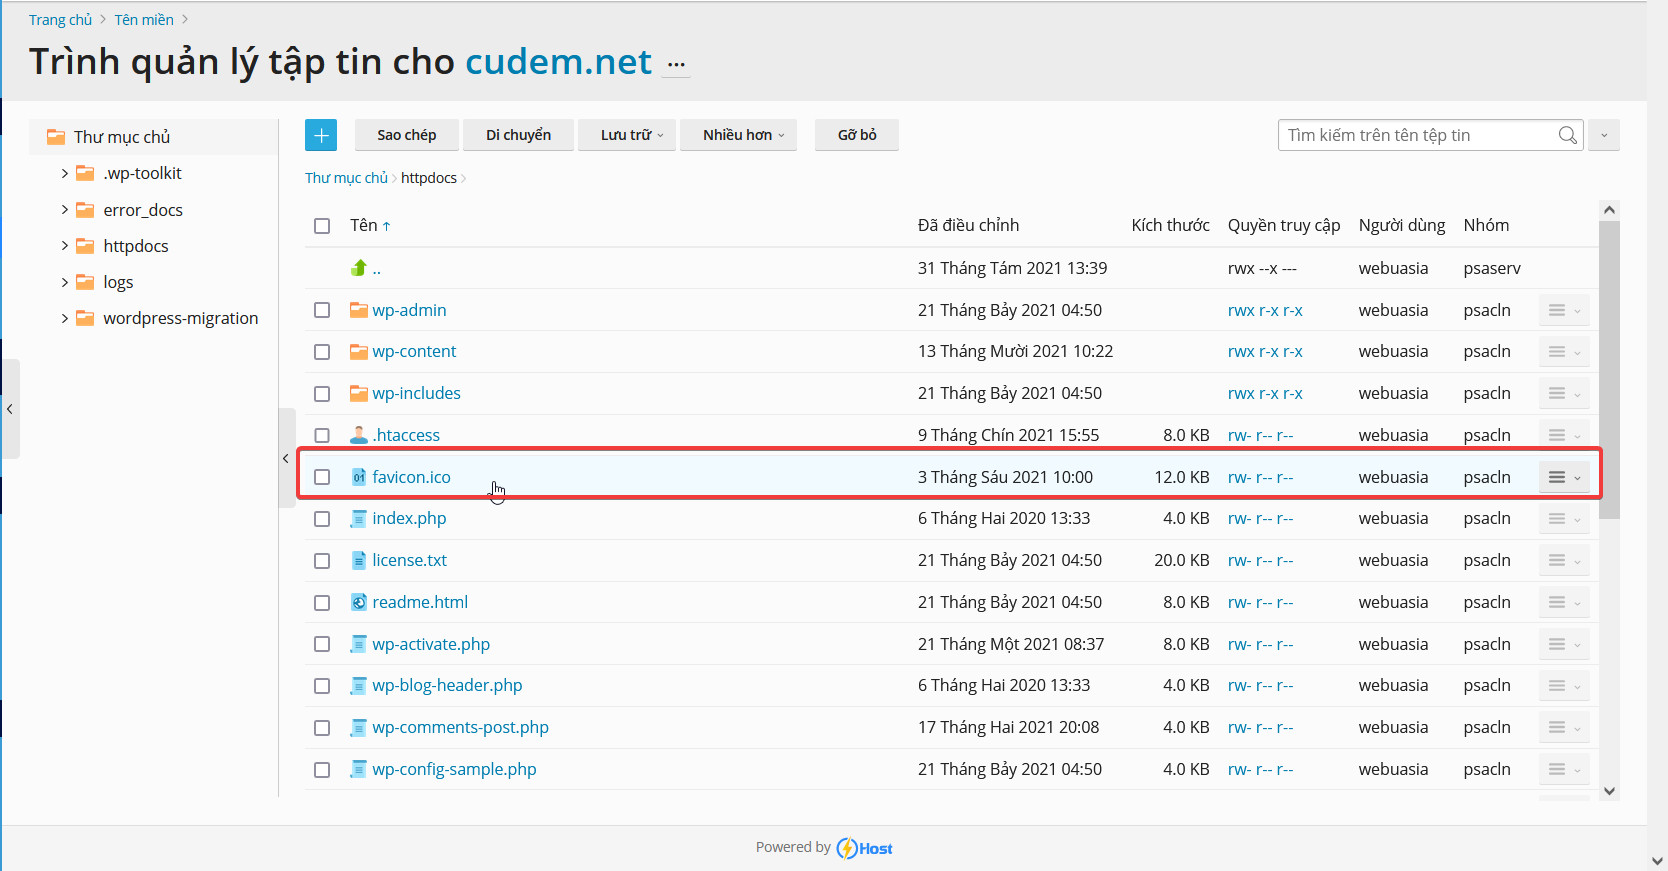
Task: Click Trang chủ breadcrumb
Action: [60, 20]
